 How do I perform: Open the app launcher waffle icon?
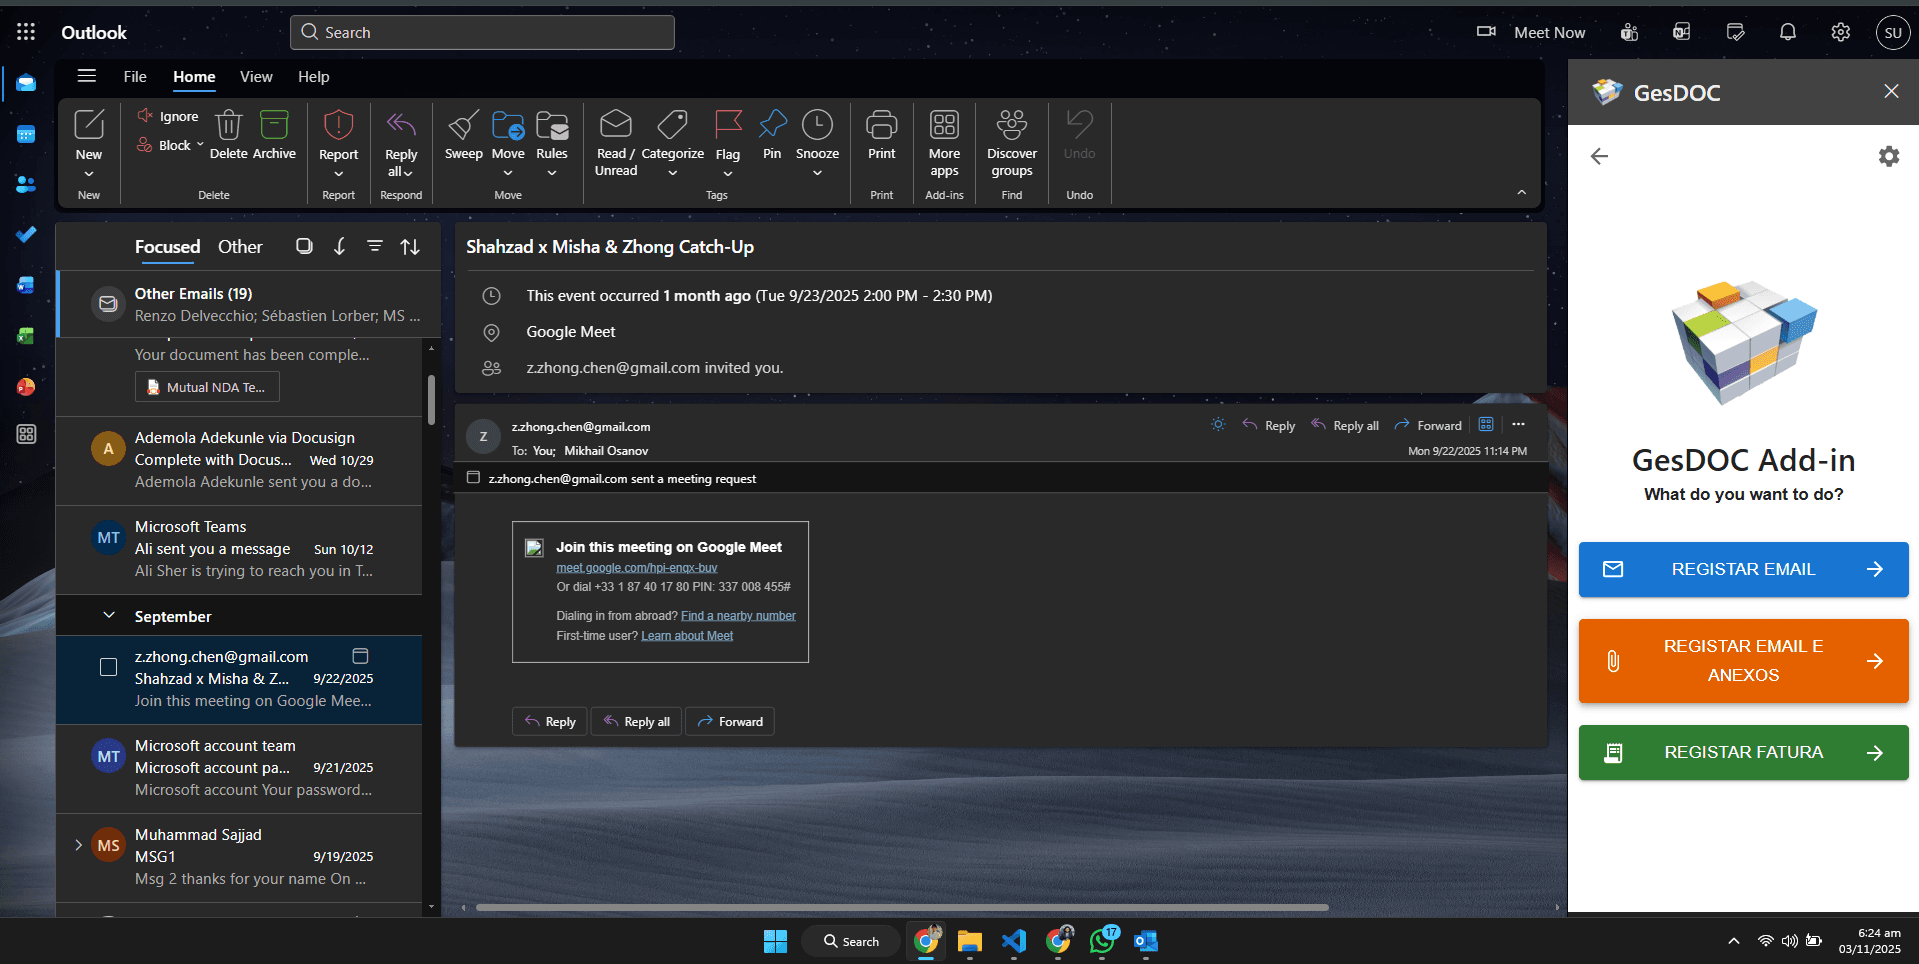26,32
